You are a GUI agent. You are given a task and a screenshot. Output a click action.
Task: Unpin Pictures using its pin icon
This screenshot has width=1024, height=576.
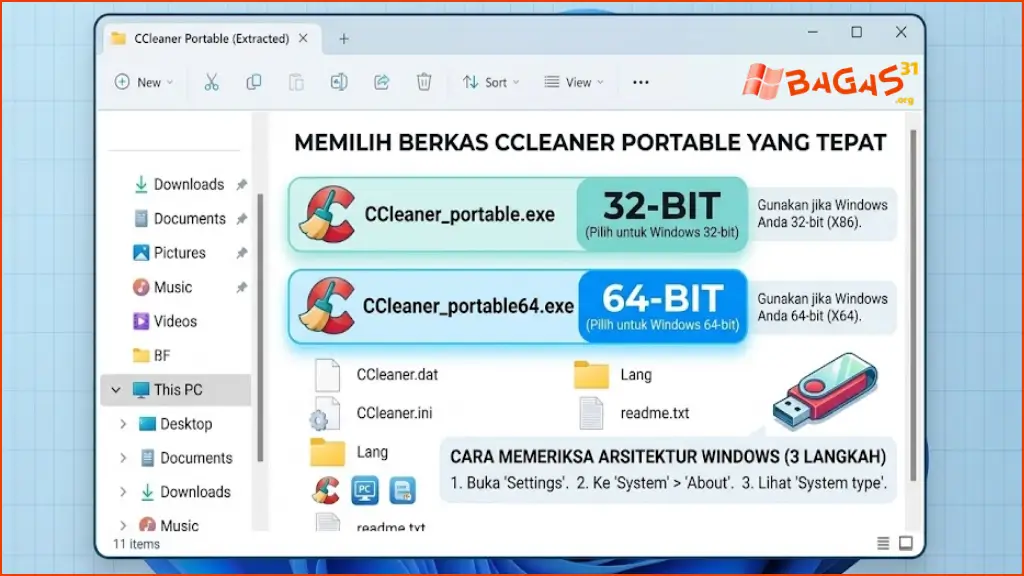tap(242, 253)
